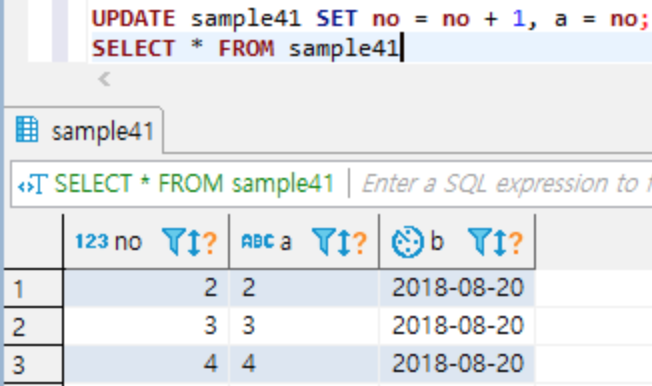The width and height of the screenshot is (652, 386).
Task: Click the 'SELECT * FROM sample41' query label
Action: tap(194, 184)
